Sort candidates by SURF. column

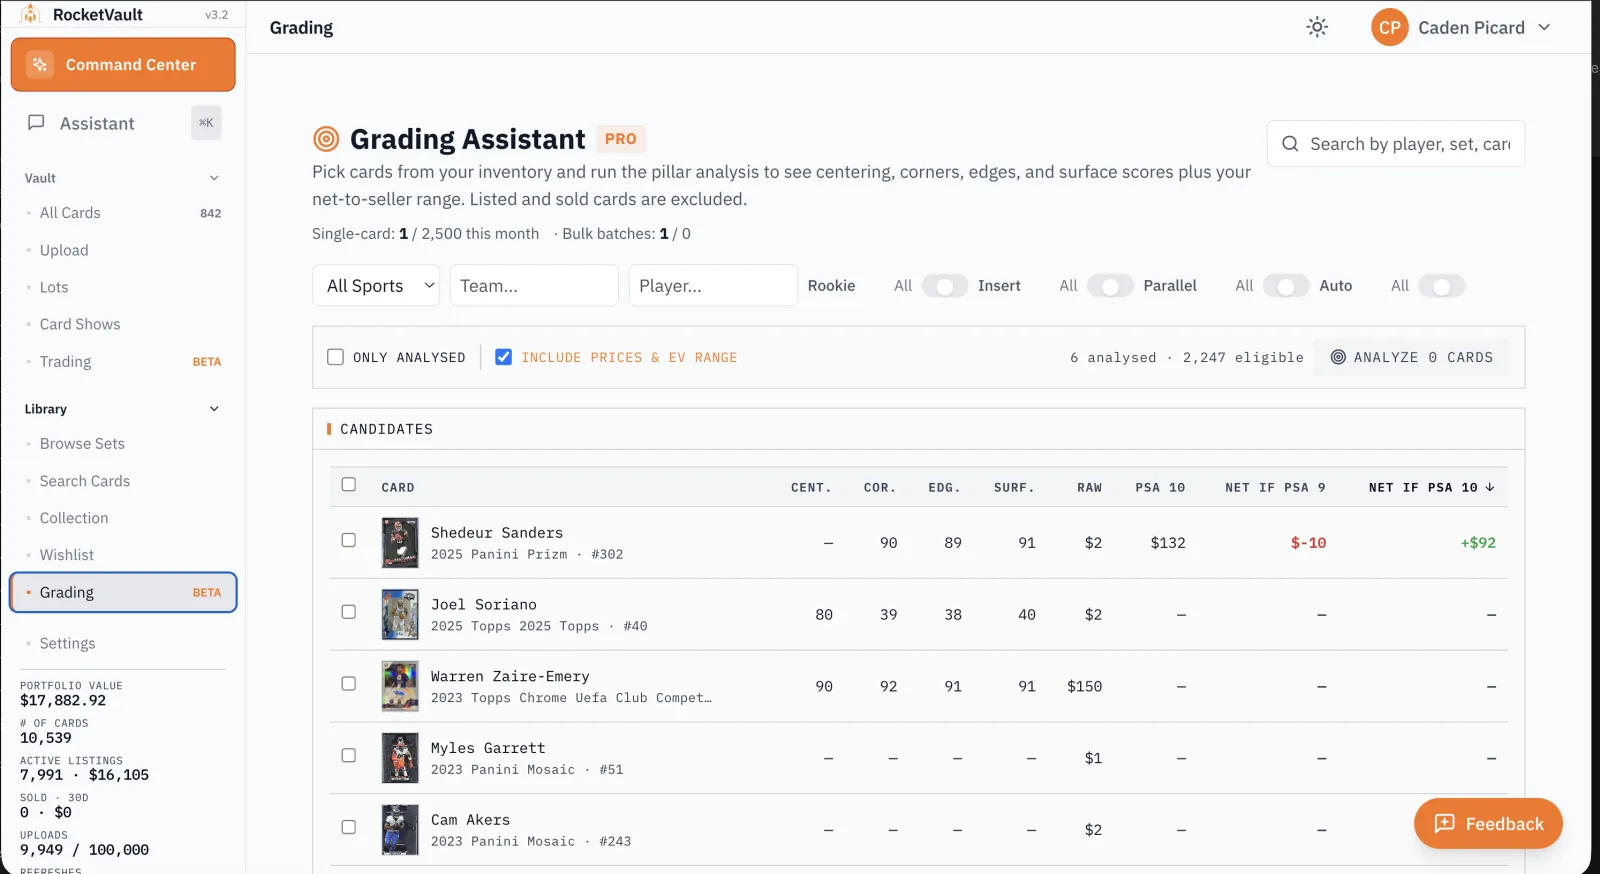pyautogui.click(x=1014, y=488)
